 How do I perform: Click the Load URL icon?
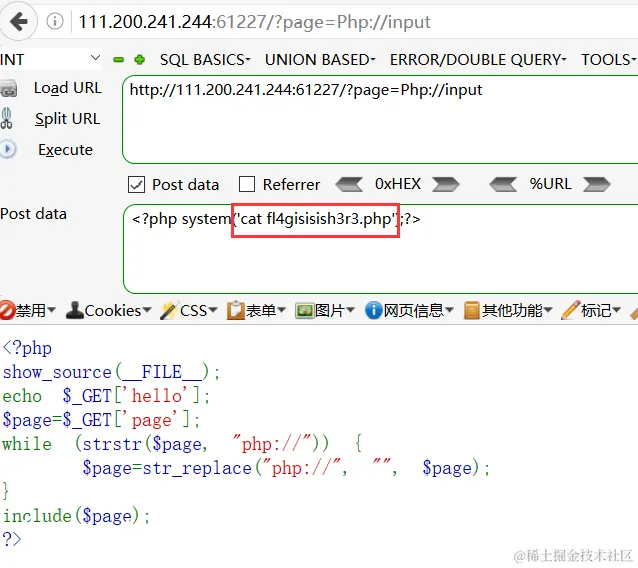[x=9, y=88]
